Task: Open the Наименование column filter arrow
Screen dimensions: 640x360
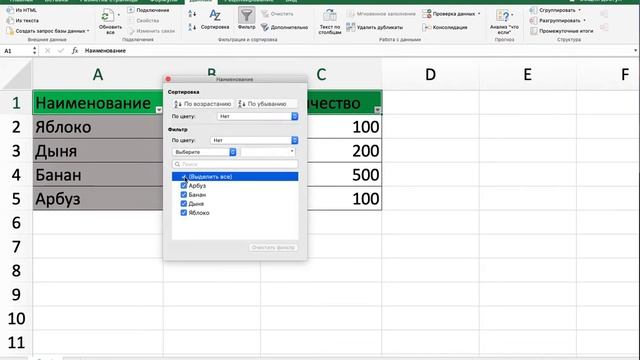Action: 159,110
